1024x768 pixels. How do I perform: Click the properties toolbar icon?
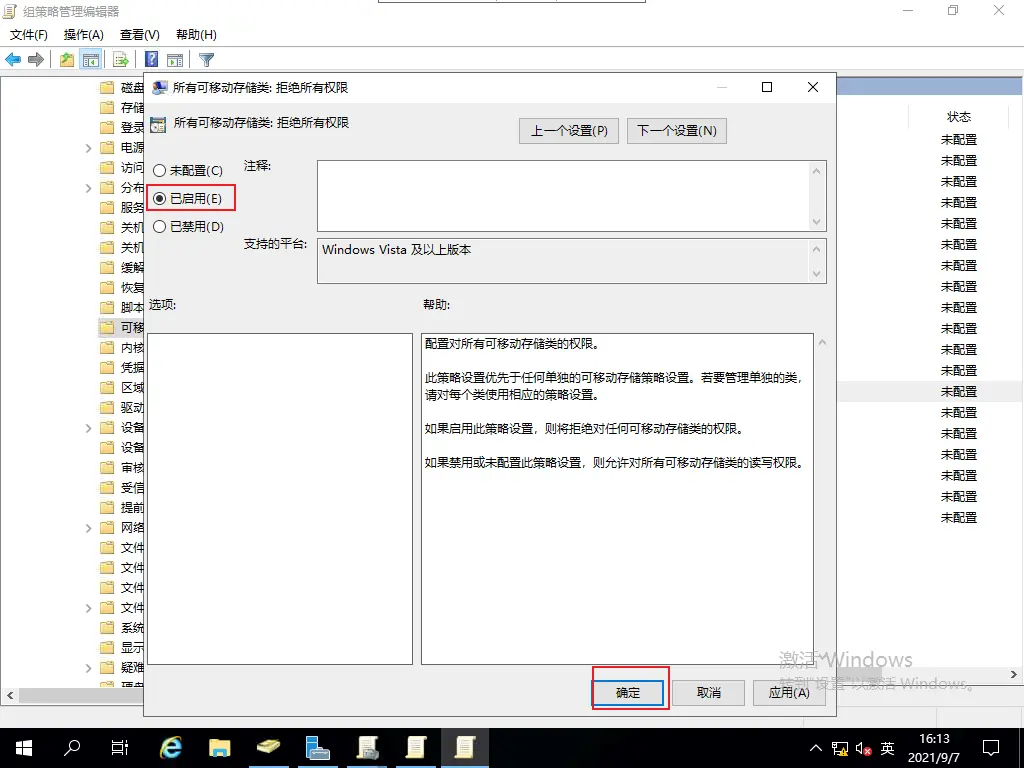[175, 59]
